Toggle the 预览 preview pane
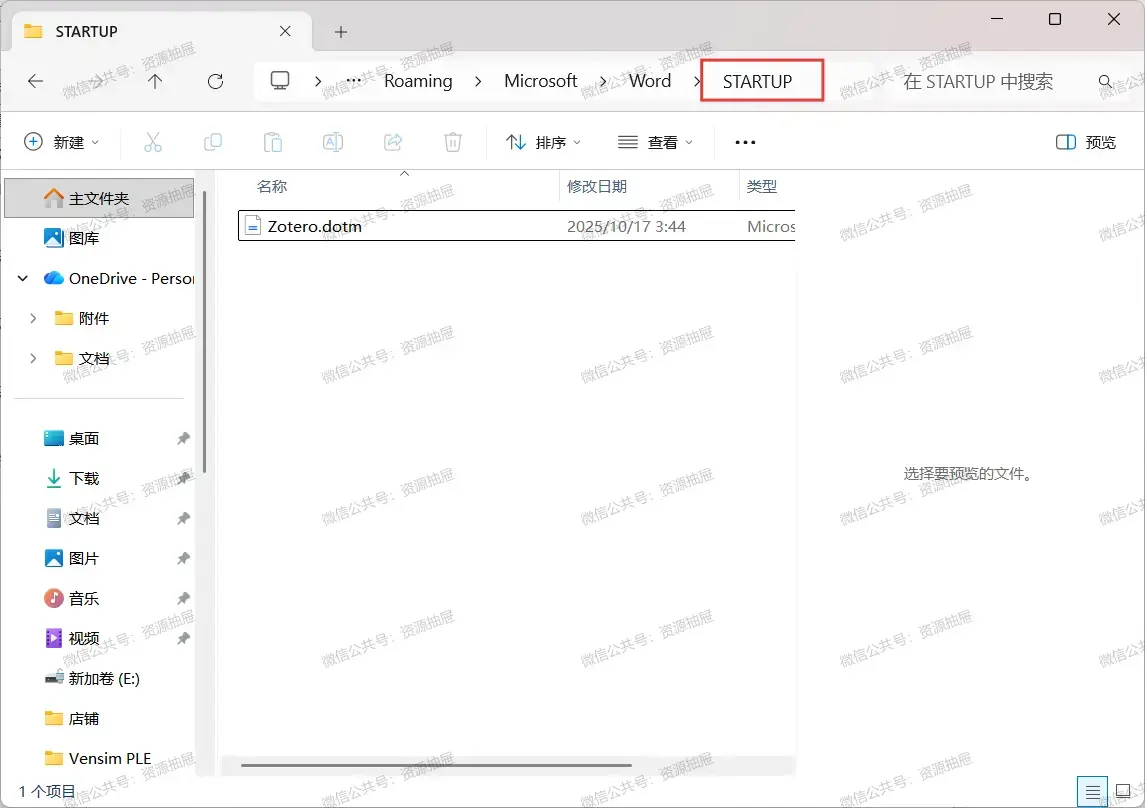This screenshot has height=808, width=1145. coord(1086,142)
